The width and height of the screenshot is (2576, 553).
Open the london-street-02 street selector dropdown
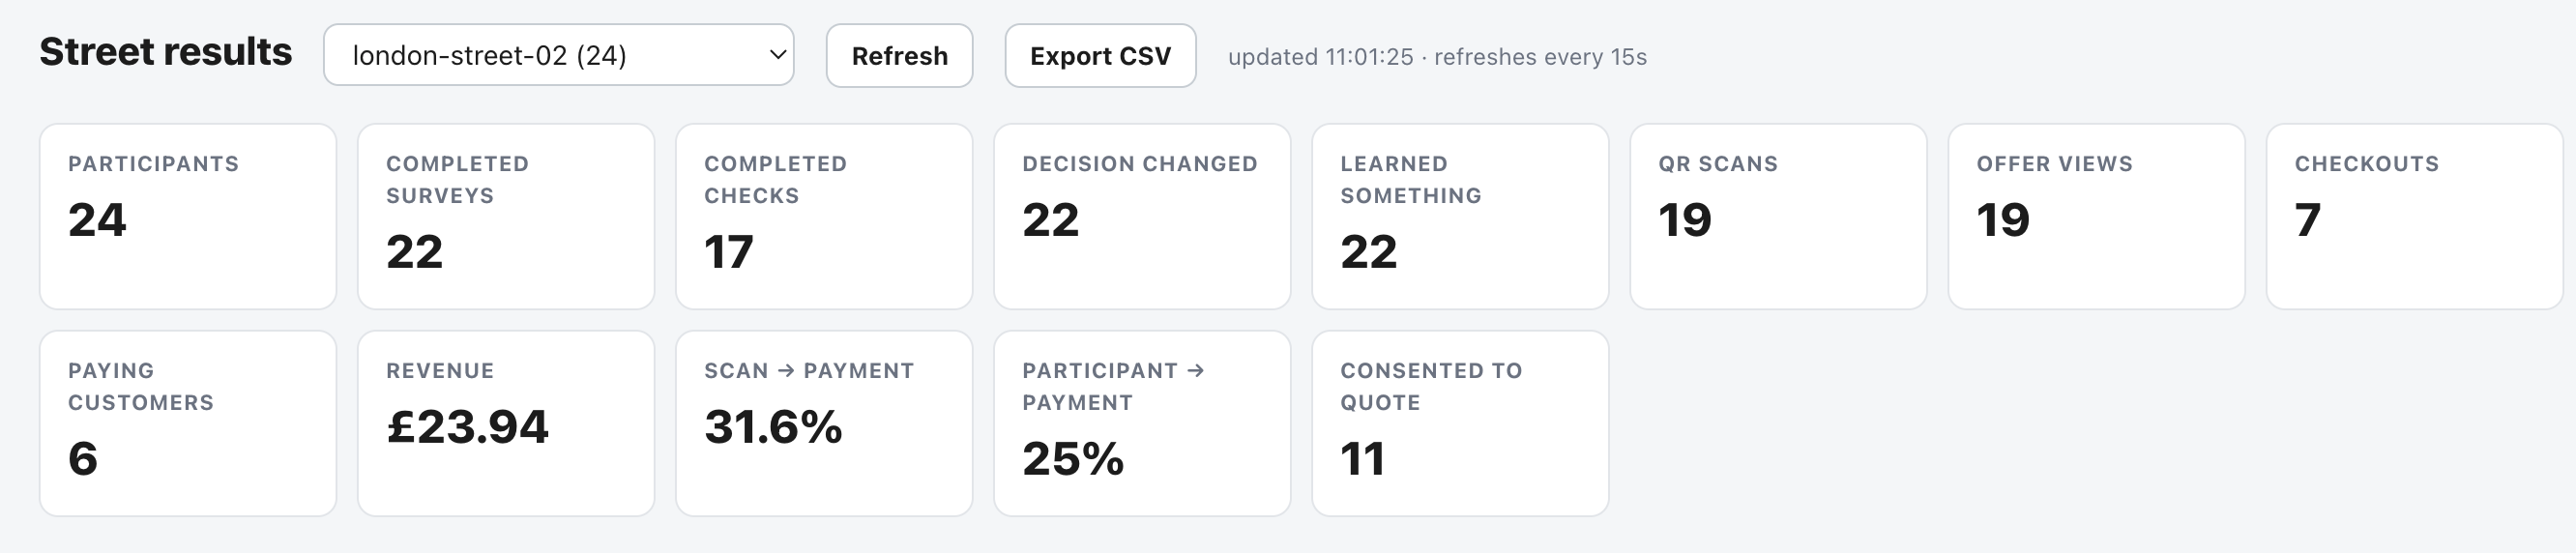coord(558,55)
